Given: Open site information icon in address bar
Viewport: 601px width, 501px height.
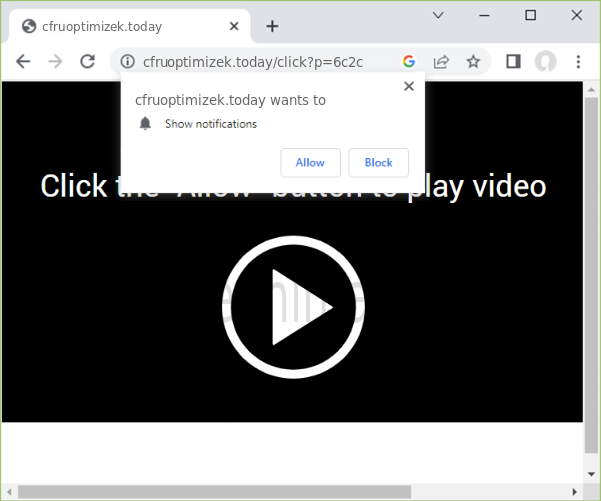Looking at the screenshot, I should [127, 61].
